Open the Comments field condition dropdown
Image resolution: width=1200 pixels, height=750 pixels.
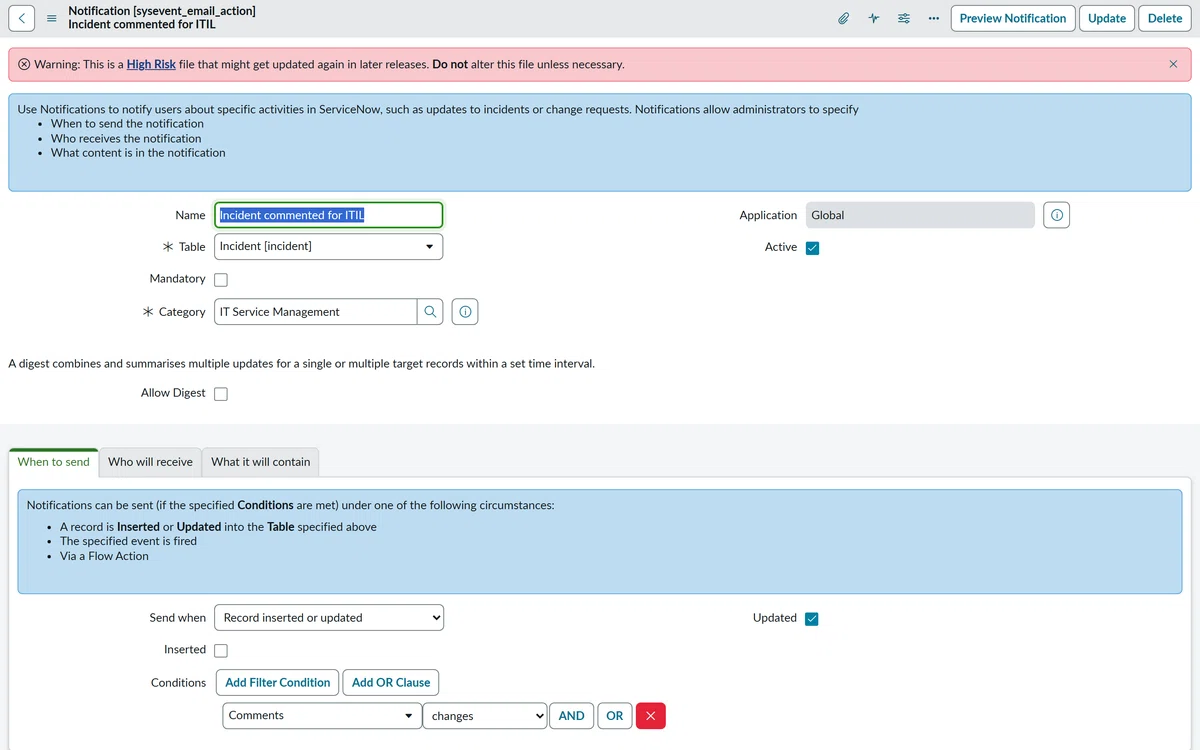322,716
